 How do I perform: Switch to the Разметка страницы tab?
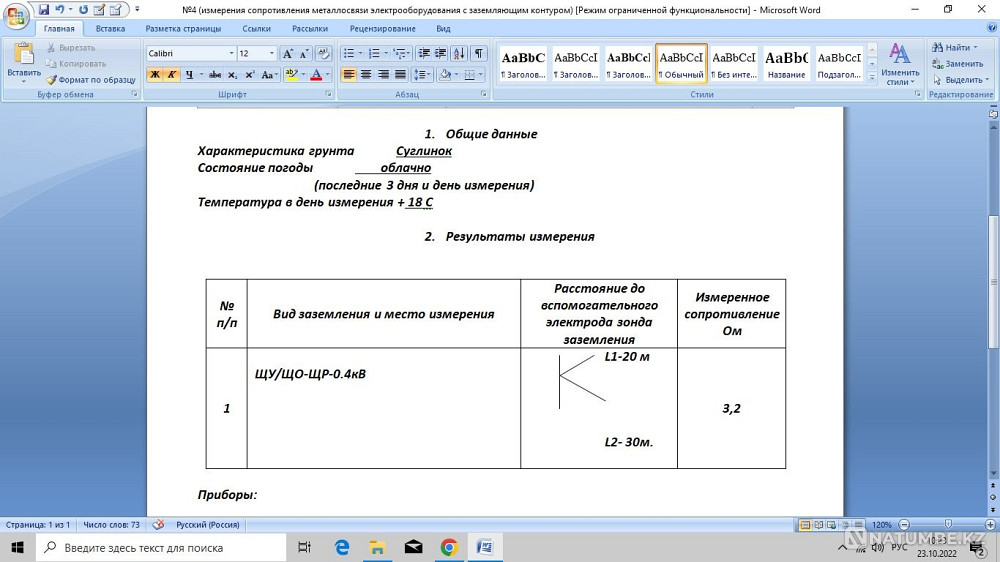coord(183,29)
